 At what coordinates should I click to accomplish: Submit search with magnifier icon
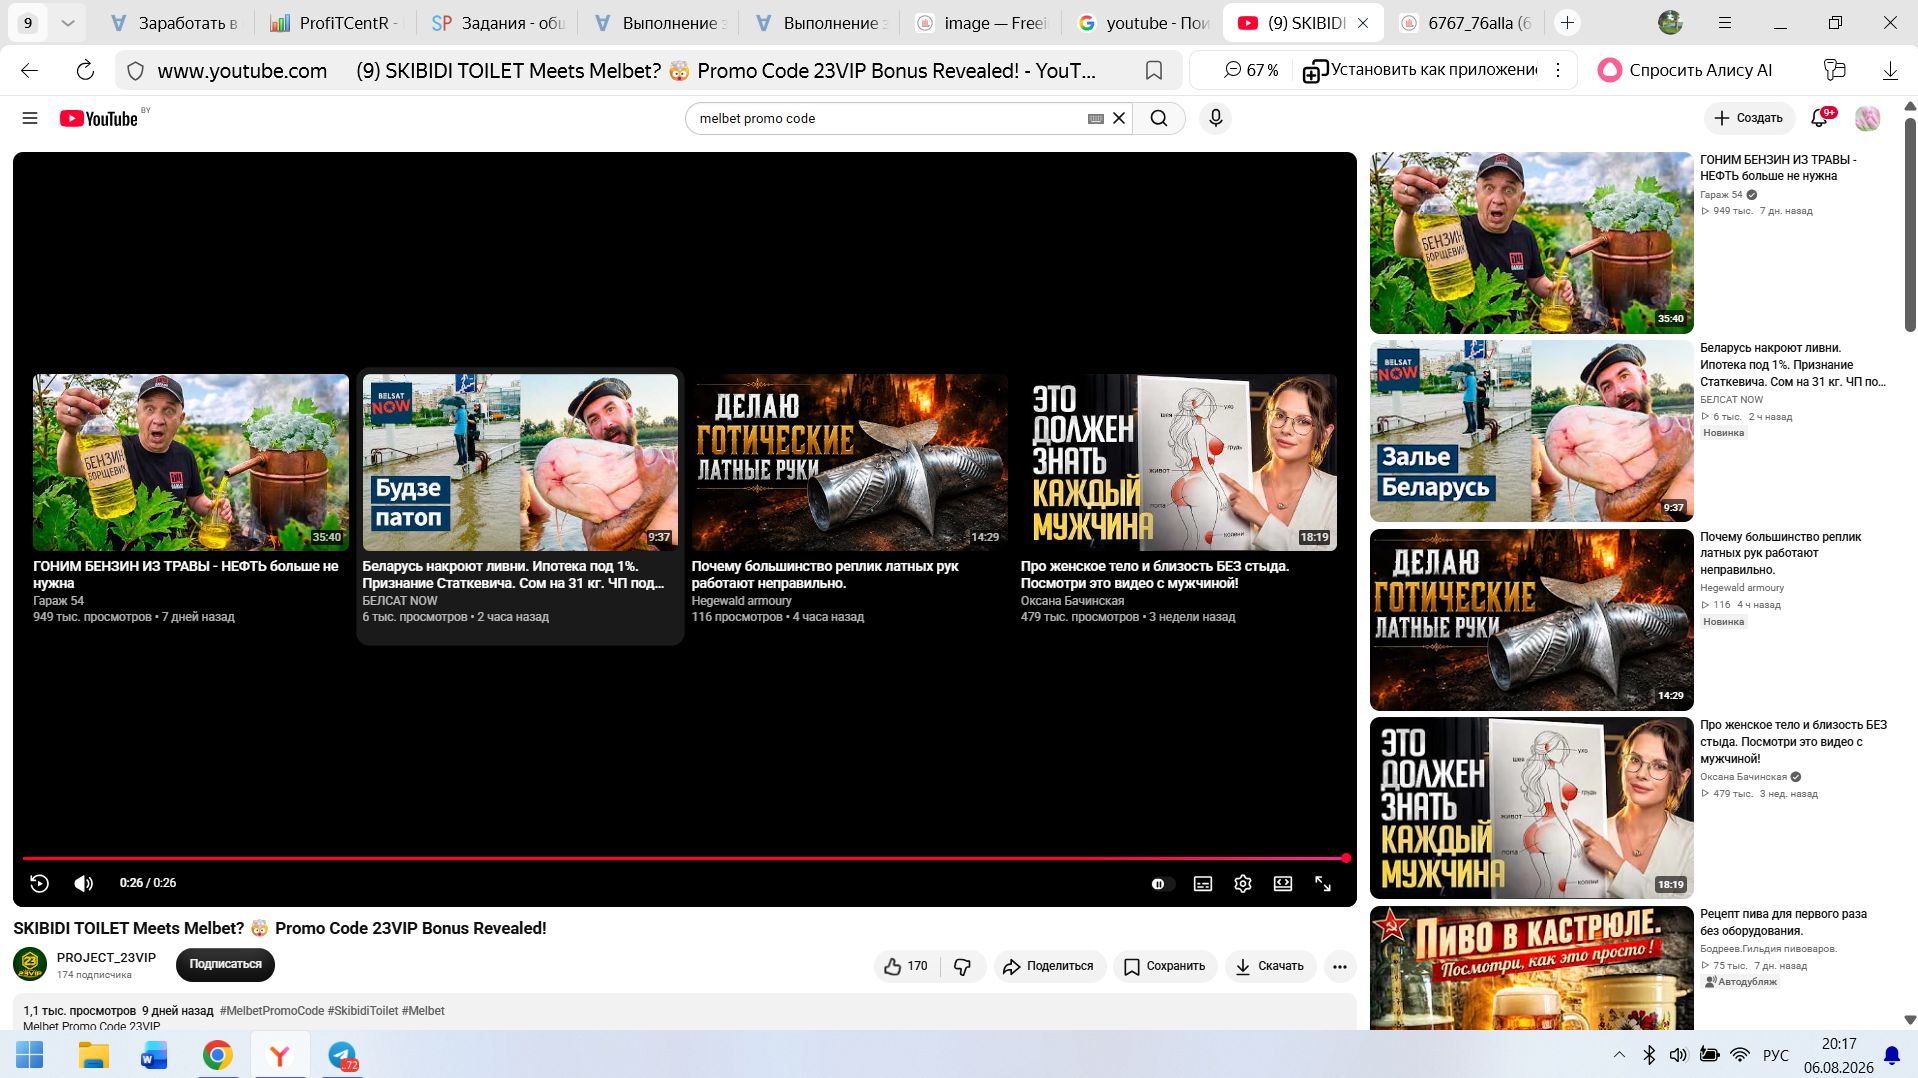(x=1159, y=118)
